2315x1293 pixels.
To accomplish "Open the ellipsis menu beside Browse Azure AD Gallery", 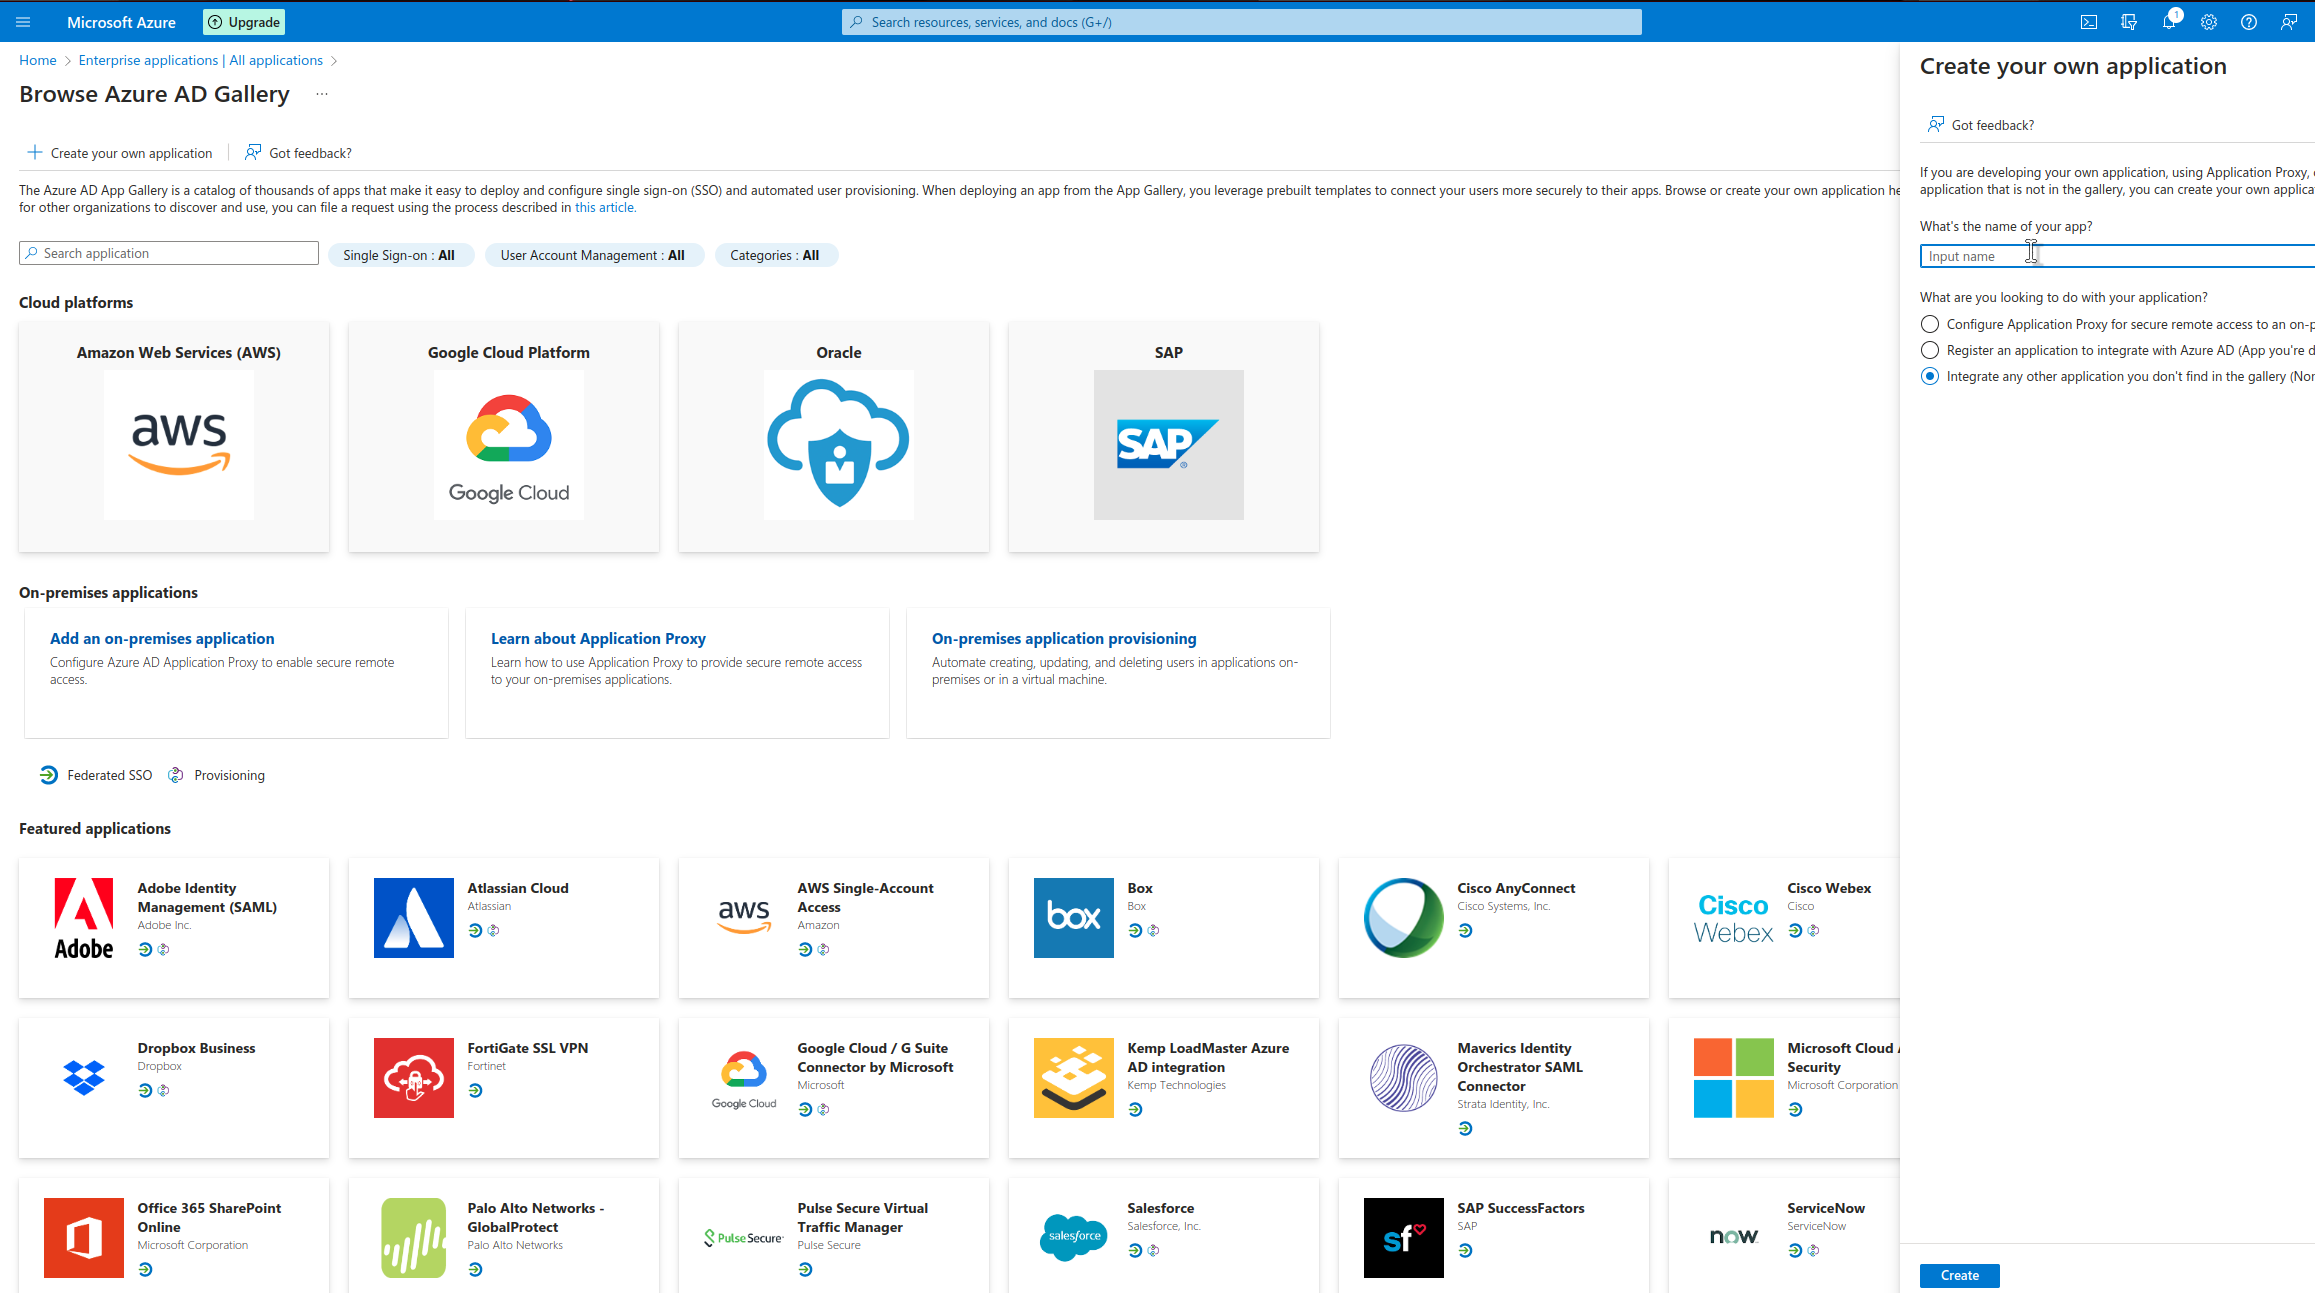I will [x=322, y=94].
